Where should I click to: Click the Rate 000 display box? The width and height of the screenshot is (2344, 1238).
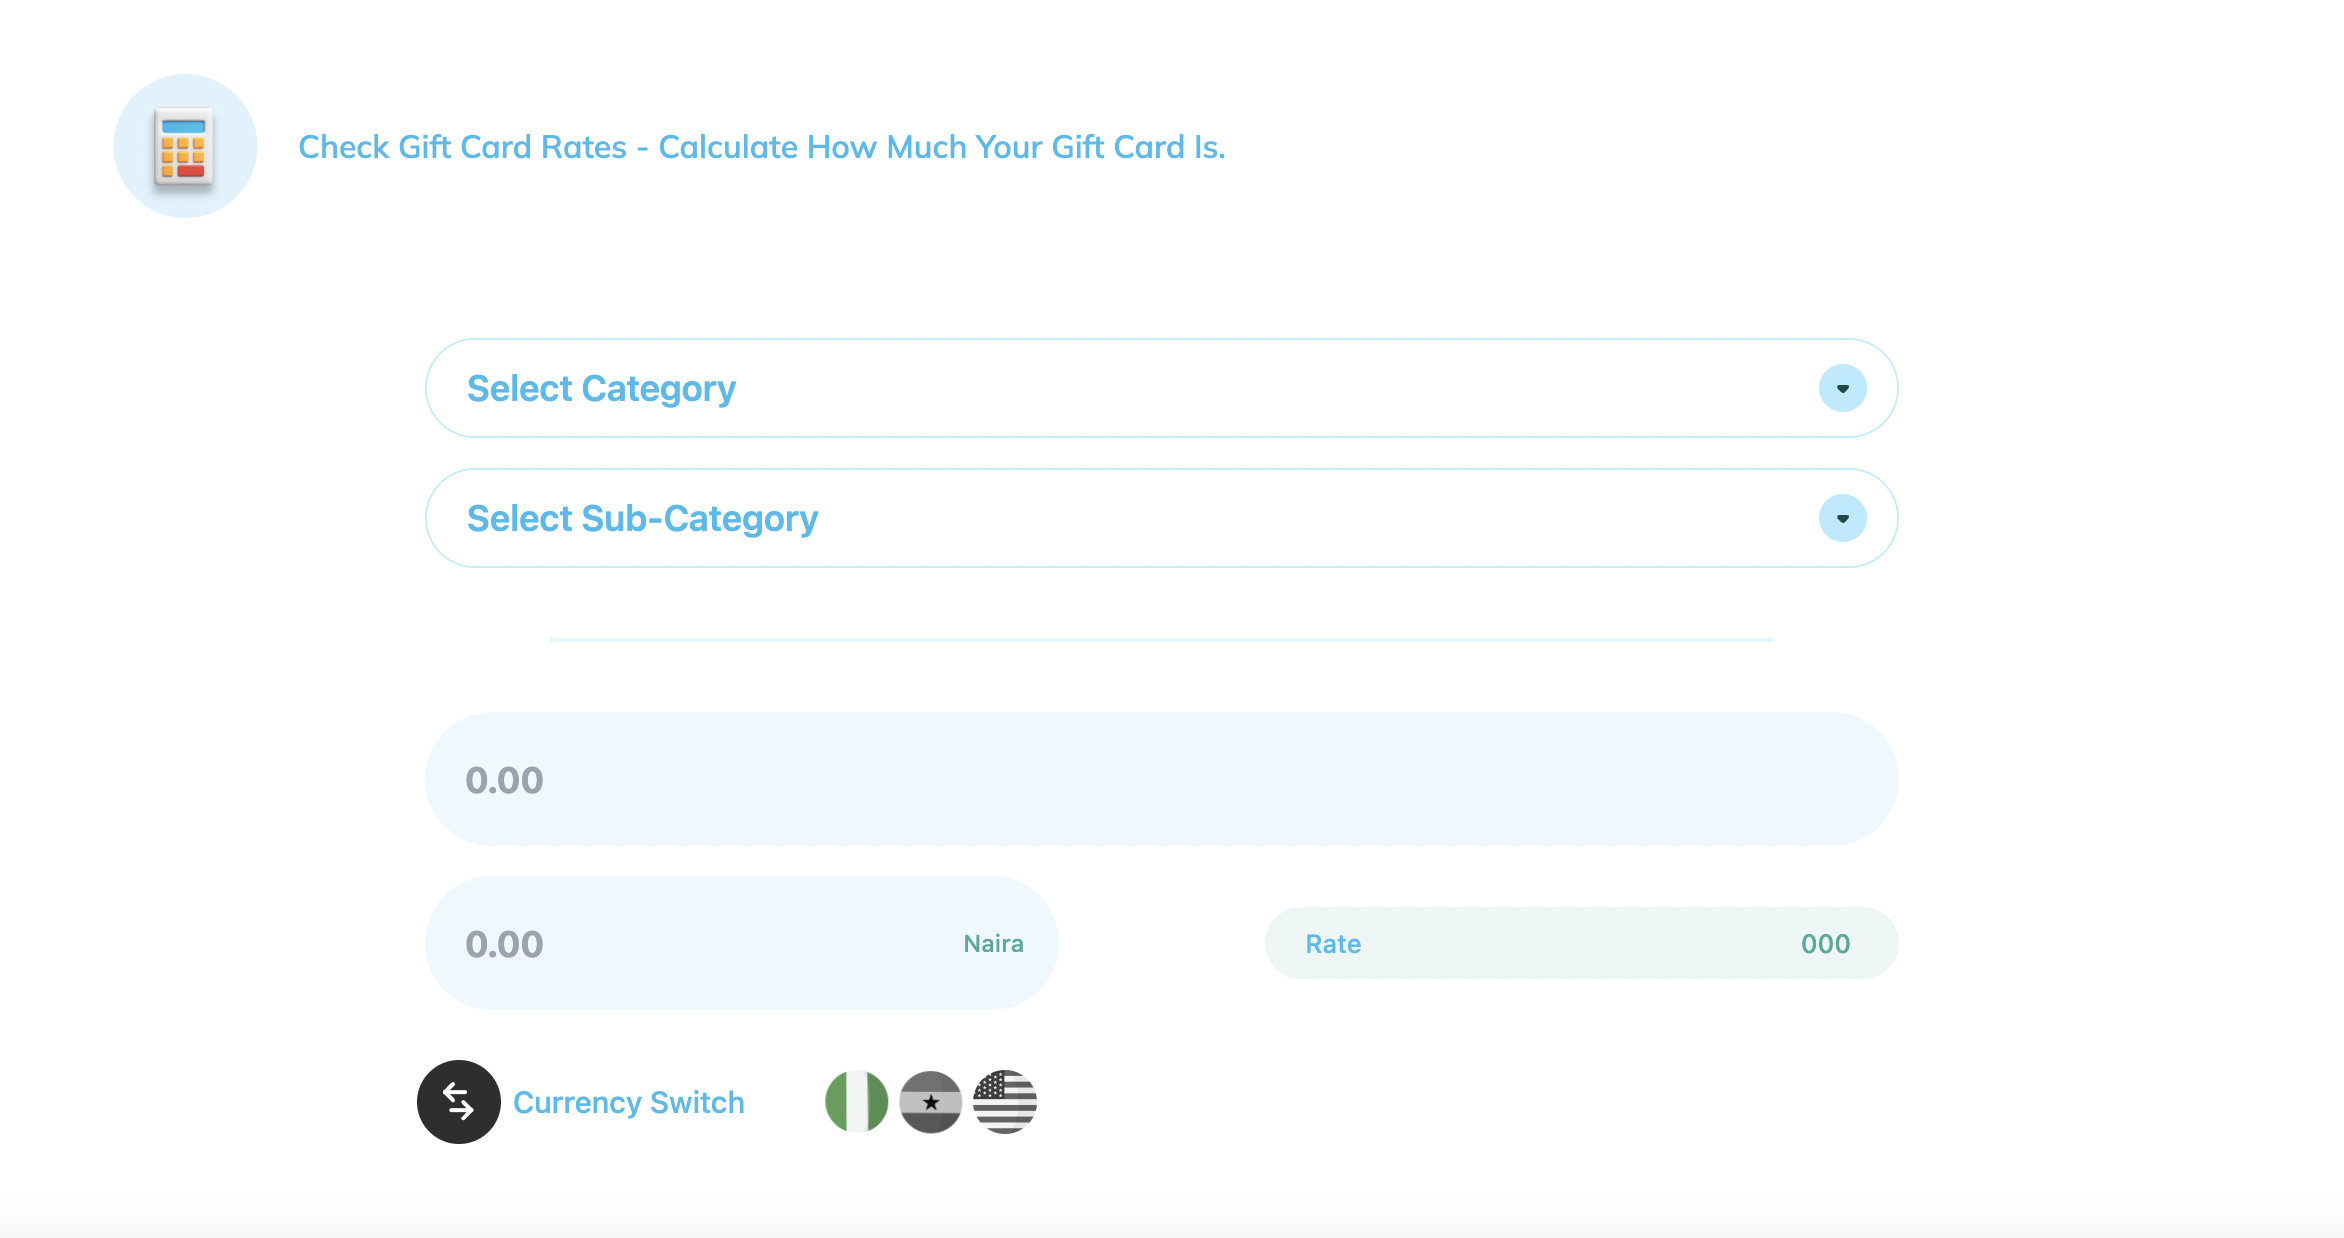1582,943
